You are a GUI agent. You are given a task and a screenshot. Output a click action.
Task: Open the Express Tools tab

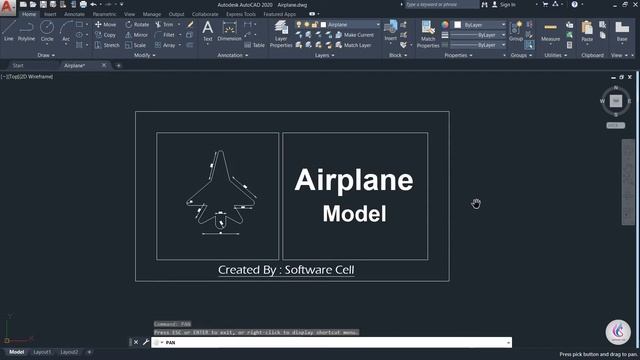click(x=241, y=14)
